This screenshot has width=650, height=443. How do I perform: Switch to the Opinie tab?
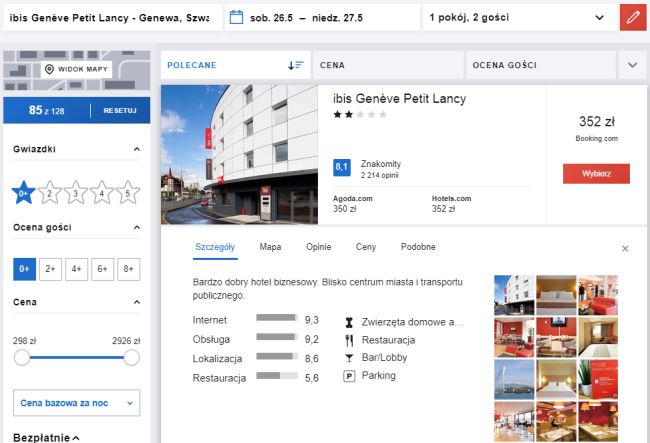[318, 247]
